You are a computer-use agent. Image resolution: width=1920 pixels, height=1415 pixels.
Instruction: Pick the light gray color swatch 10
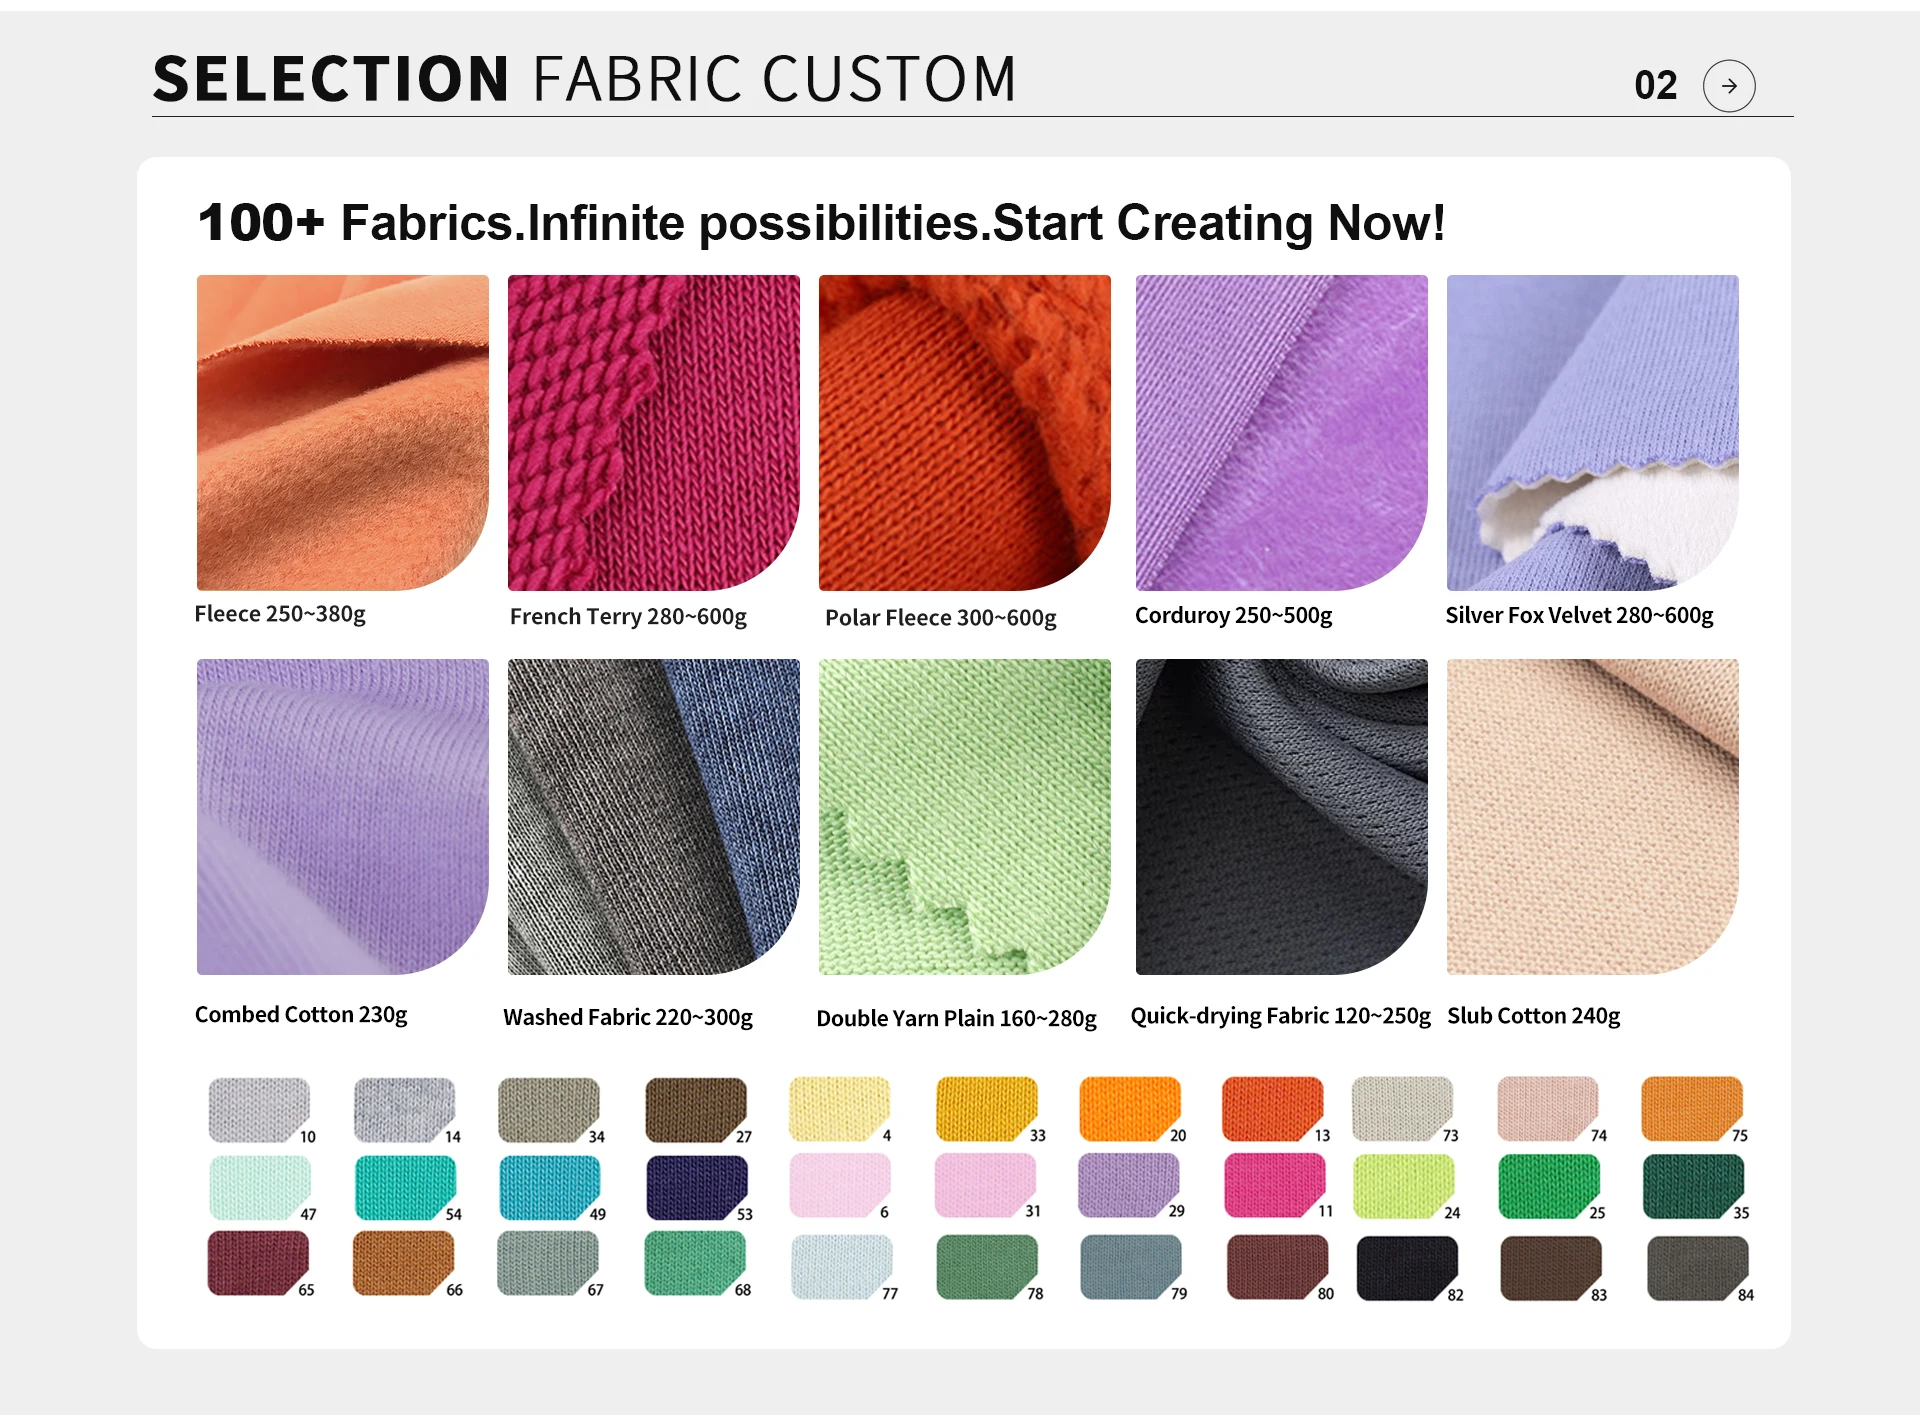(258, 1109)
